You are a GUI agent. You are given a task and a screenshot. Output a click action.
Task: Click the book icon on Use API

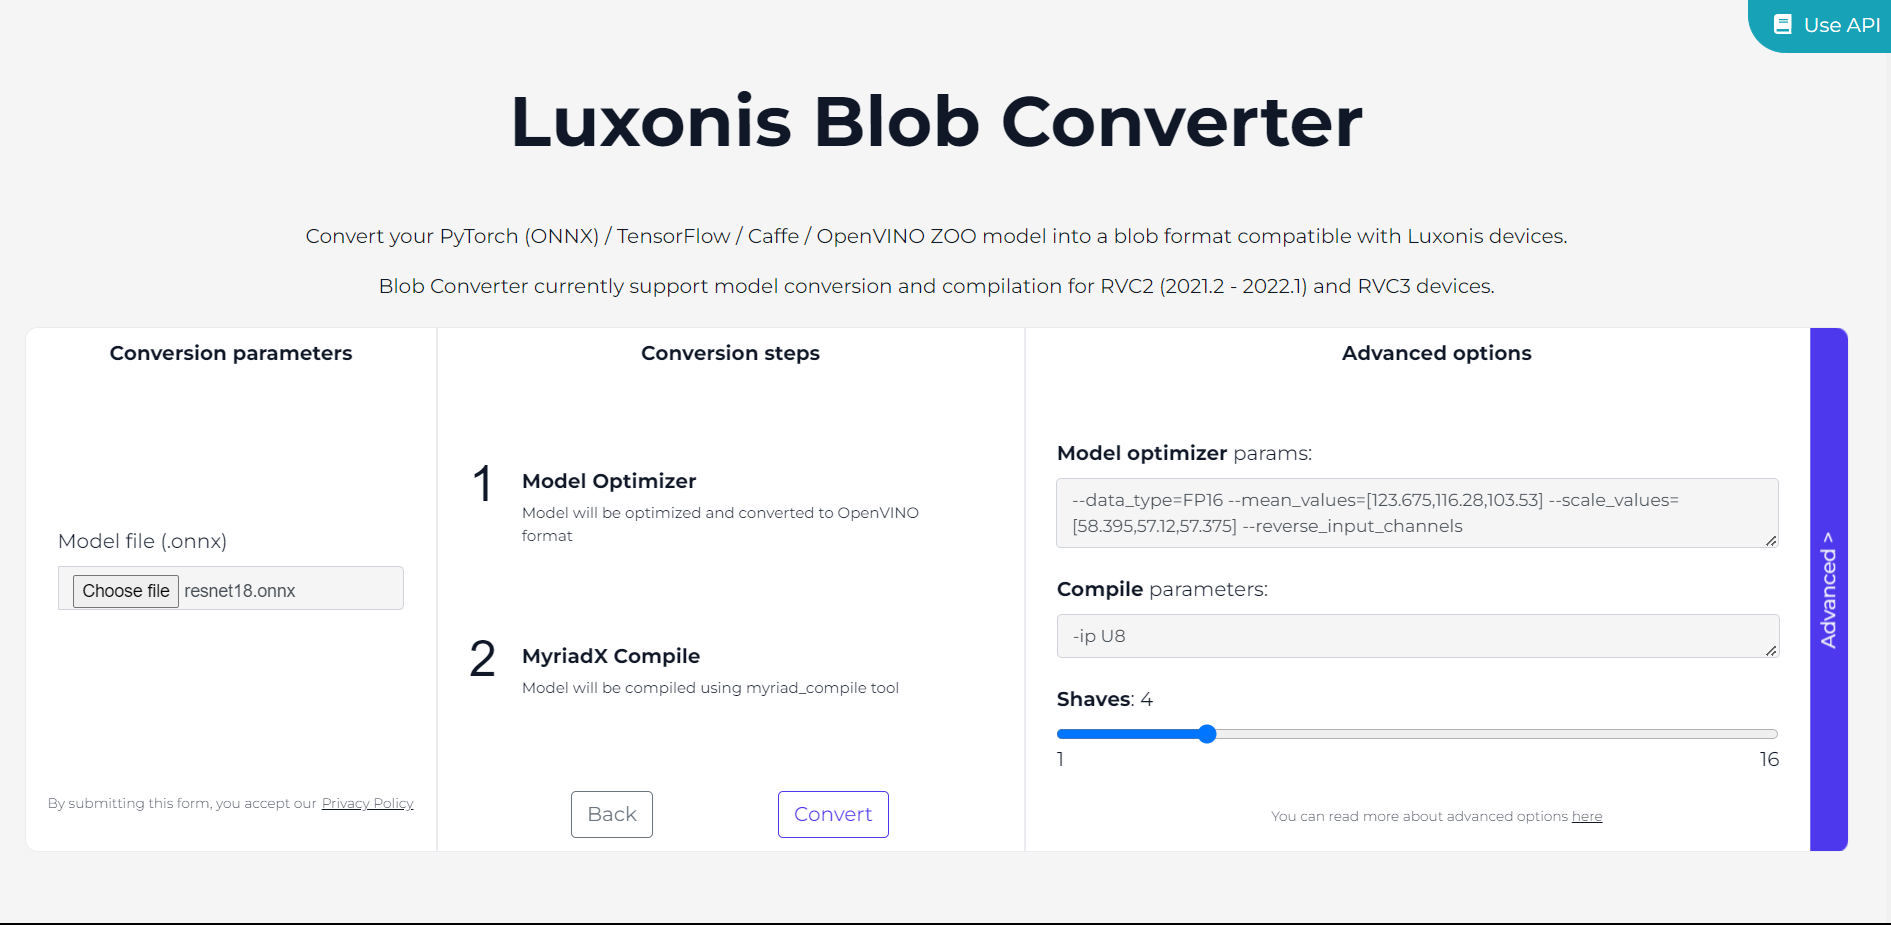pos(1782,25)
